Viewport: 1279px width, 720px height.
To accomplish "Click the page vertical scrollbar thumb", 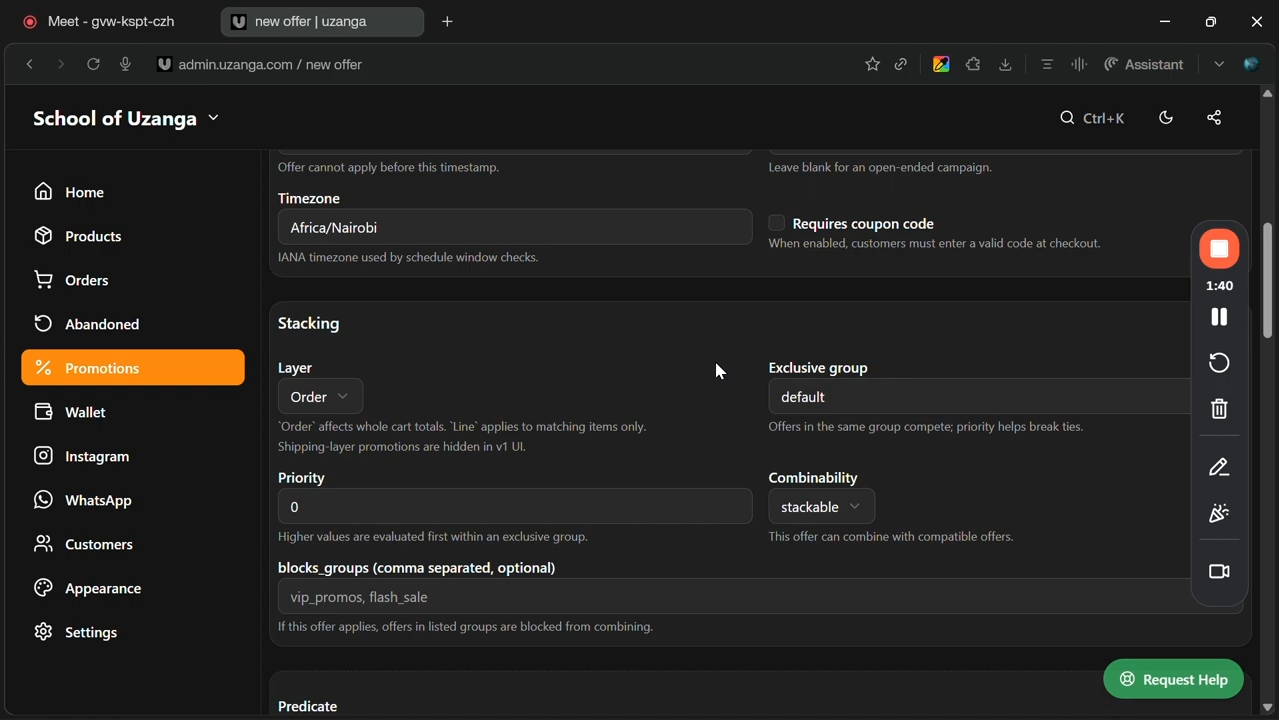I will (1267, 280).
